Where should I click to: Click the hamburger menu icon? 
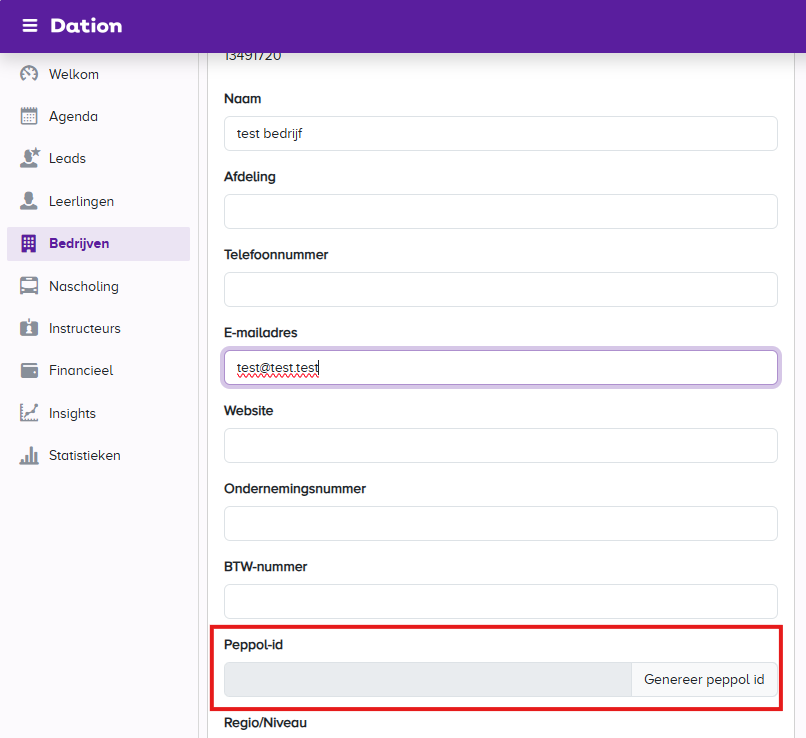pos(30,26)
